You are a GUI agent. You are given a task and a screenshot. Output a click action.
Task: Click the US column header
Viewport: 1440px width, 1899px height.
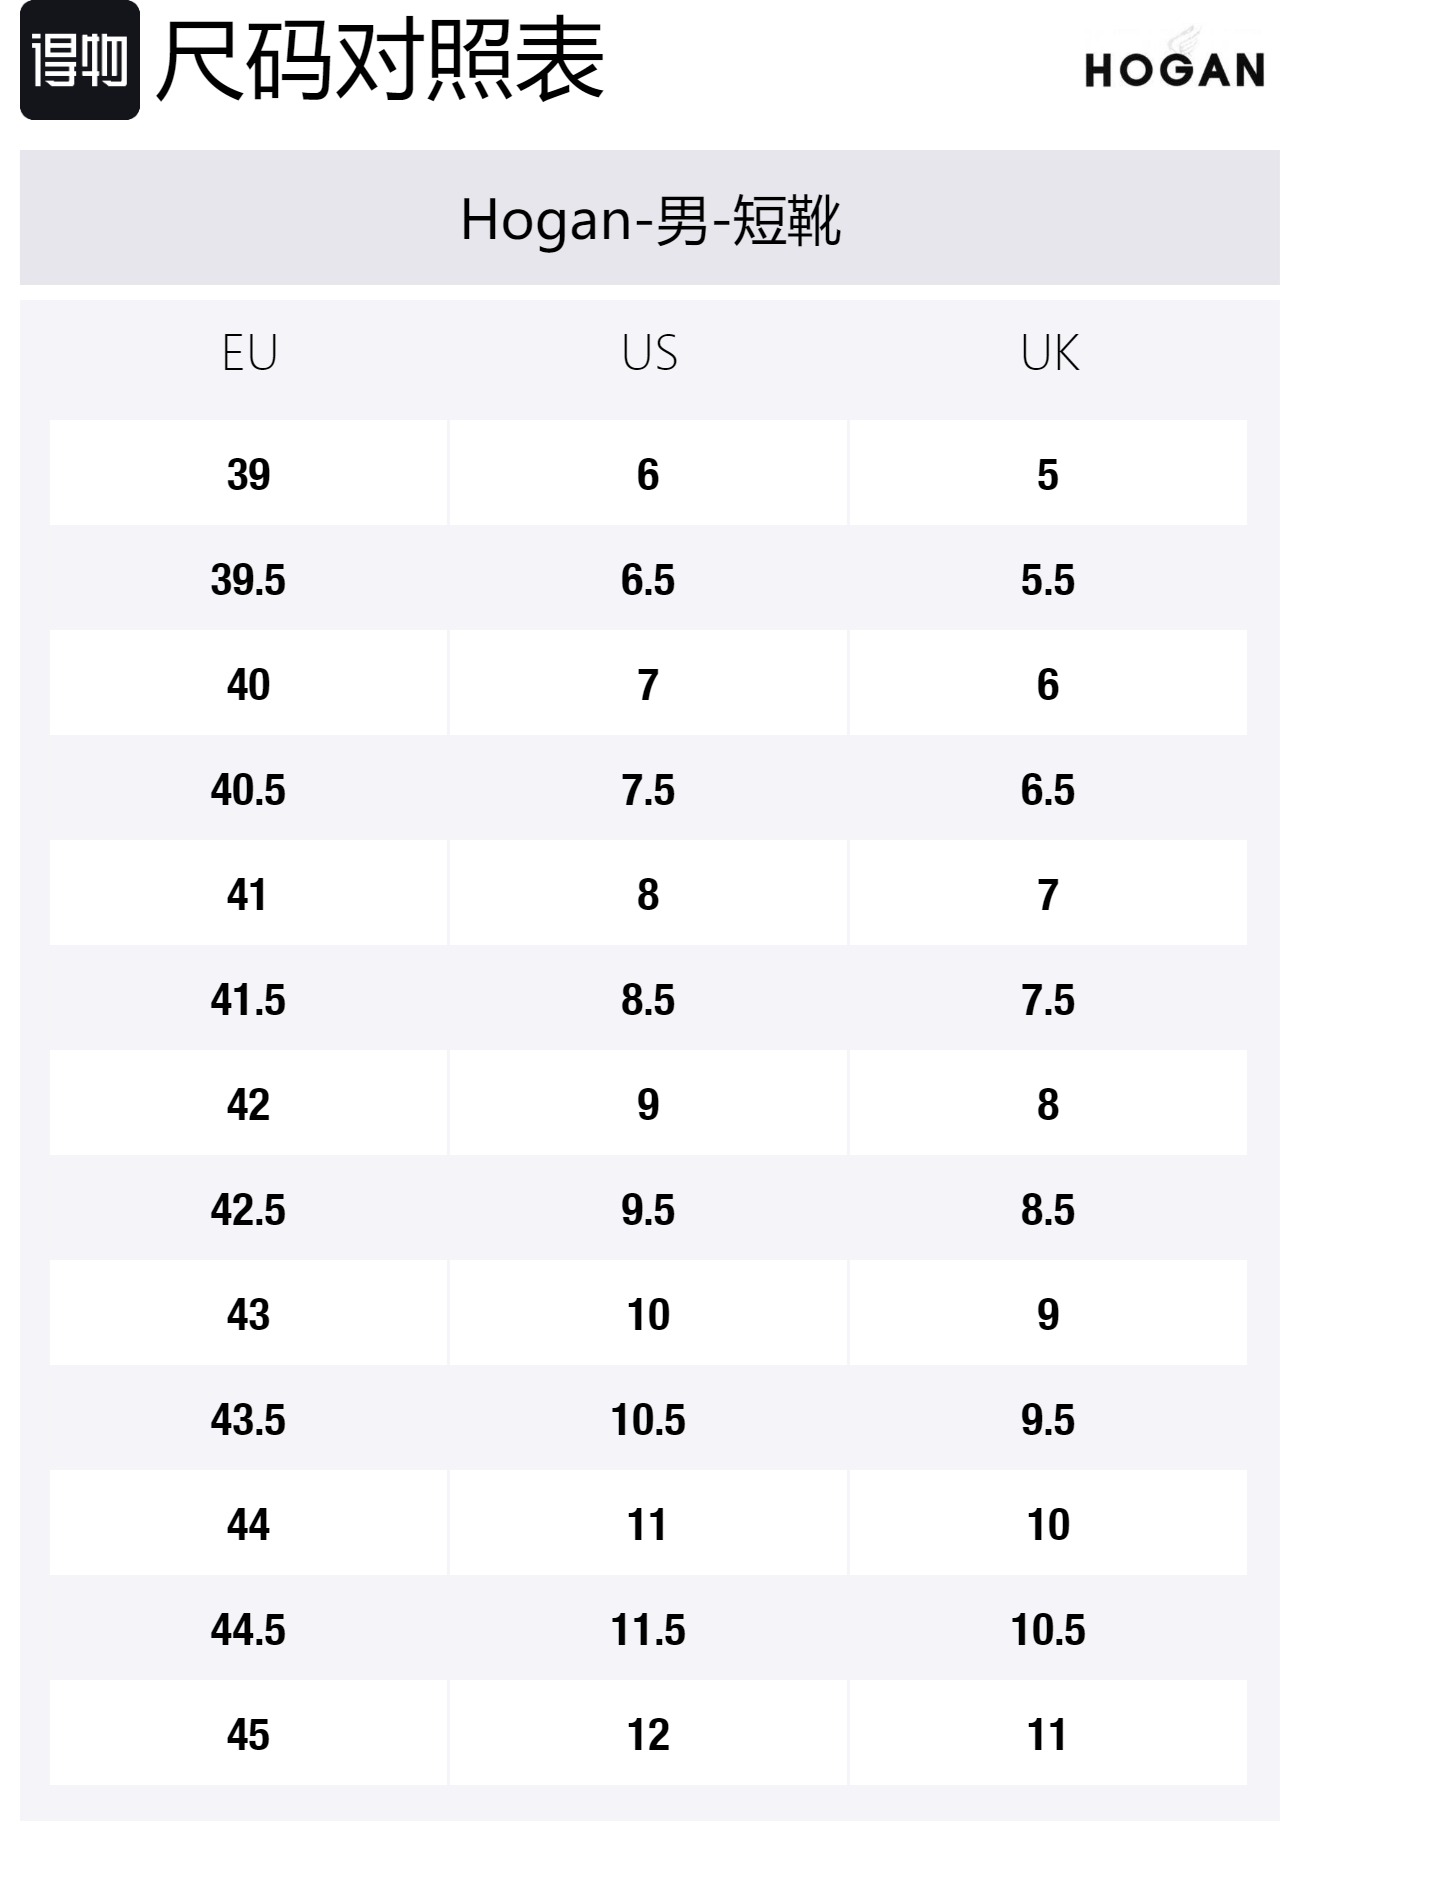click(649, 353)
